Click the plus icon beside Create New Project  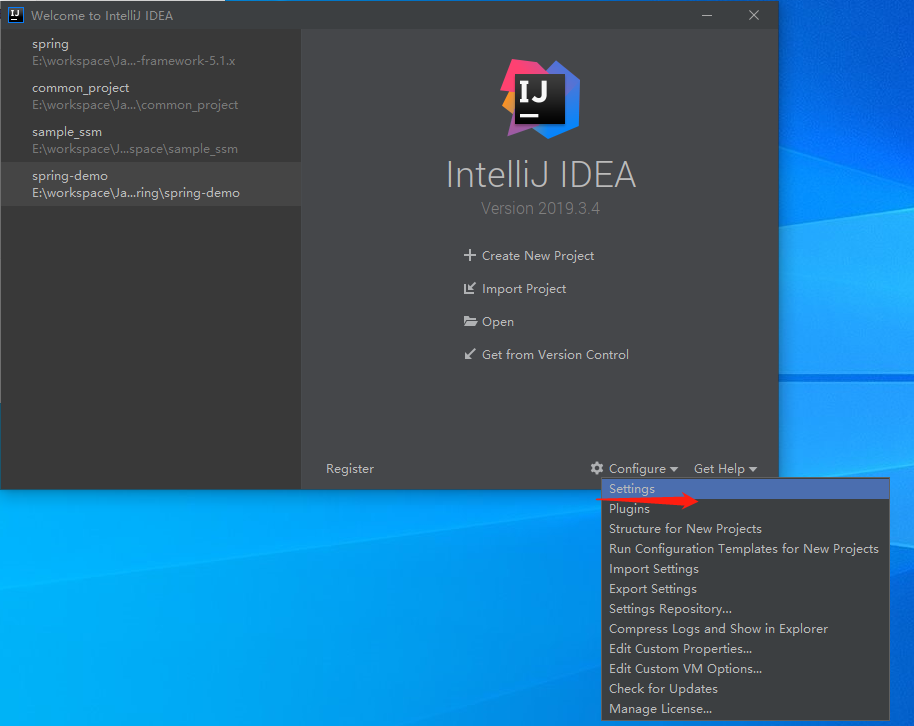(470, 255)
